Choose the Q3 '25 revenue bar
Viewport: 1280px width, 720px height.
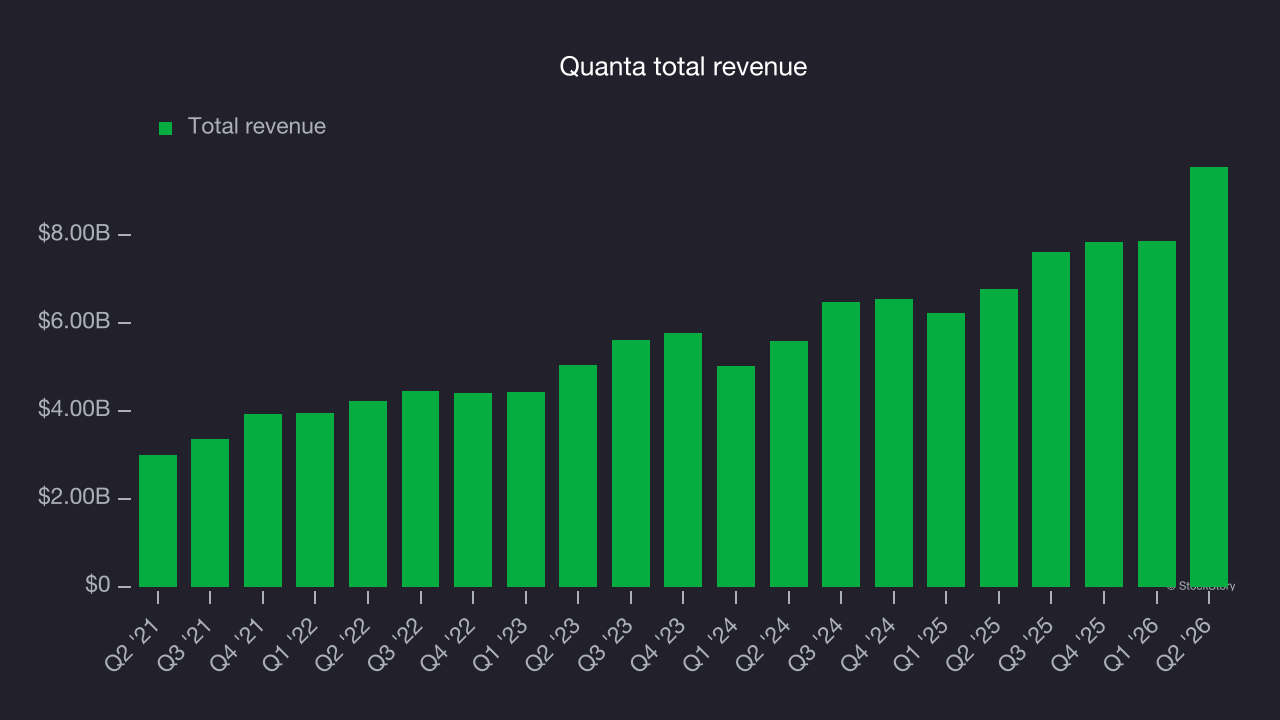[x=1051, y=419]
